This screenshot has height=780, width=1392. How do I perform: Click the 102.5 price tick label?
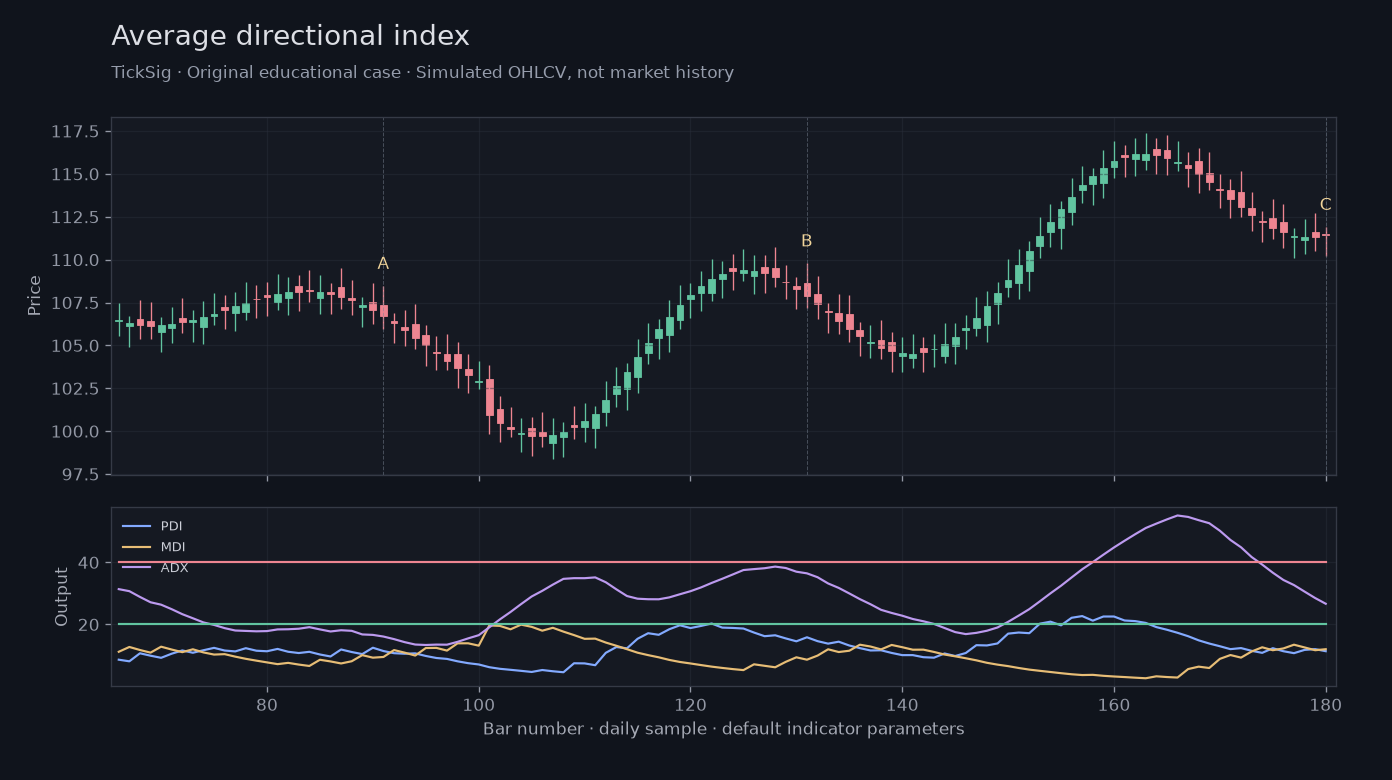[x=75, y=389]
